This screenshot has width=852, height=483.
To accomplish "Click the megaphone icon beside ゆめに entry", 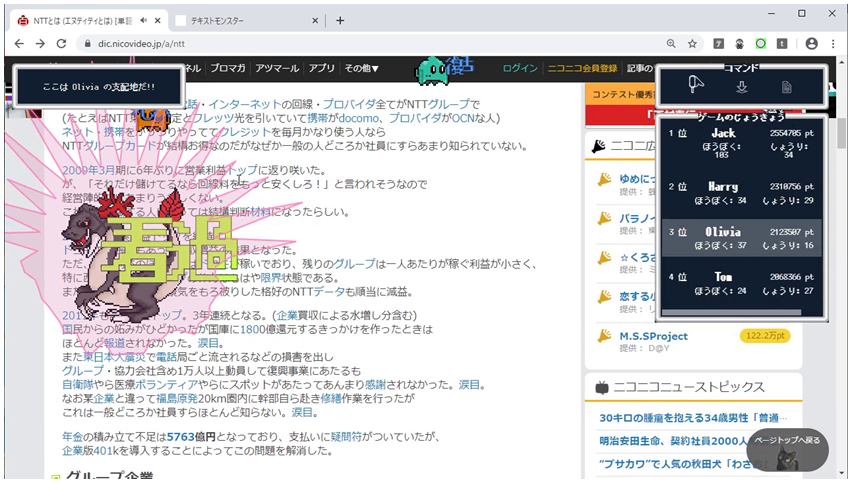I will [x=604, y=180].
